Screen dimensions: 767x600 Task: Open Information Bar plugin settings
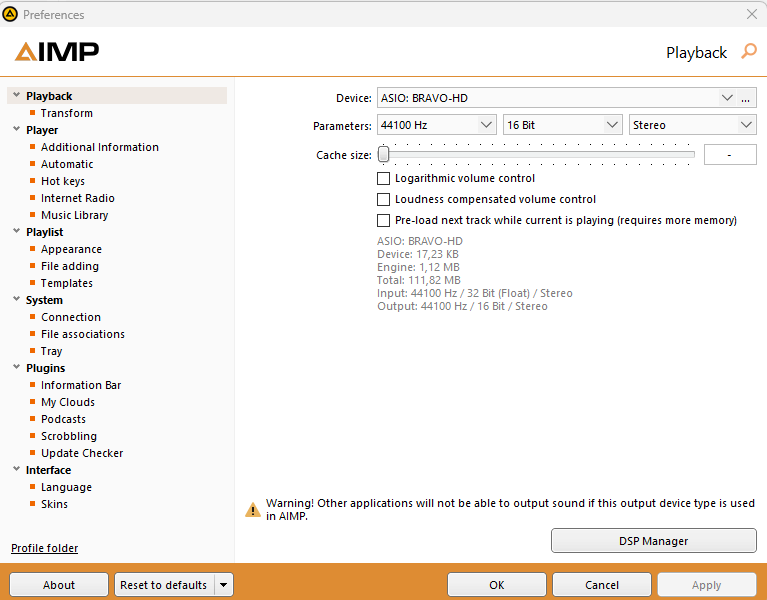click(x=81, y=385)
